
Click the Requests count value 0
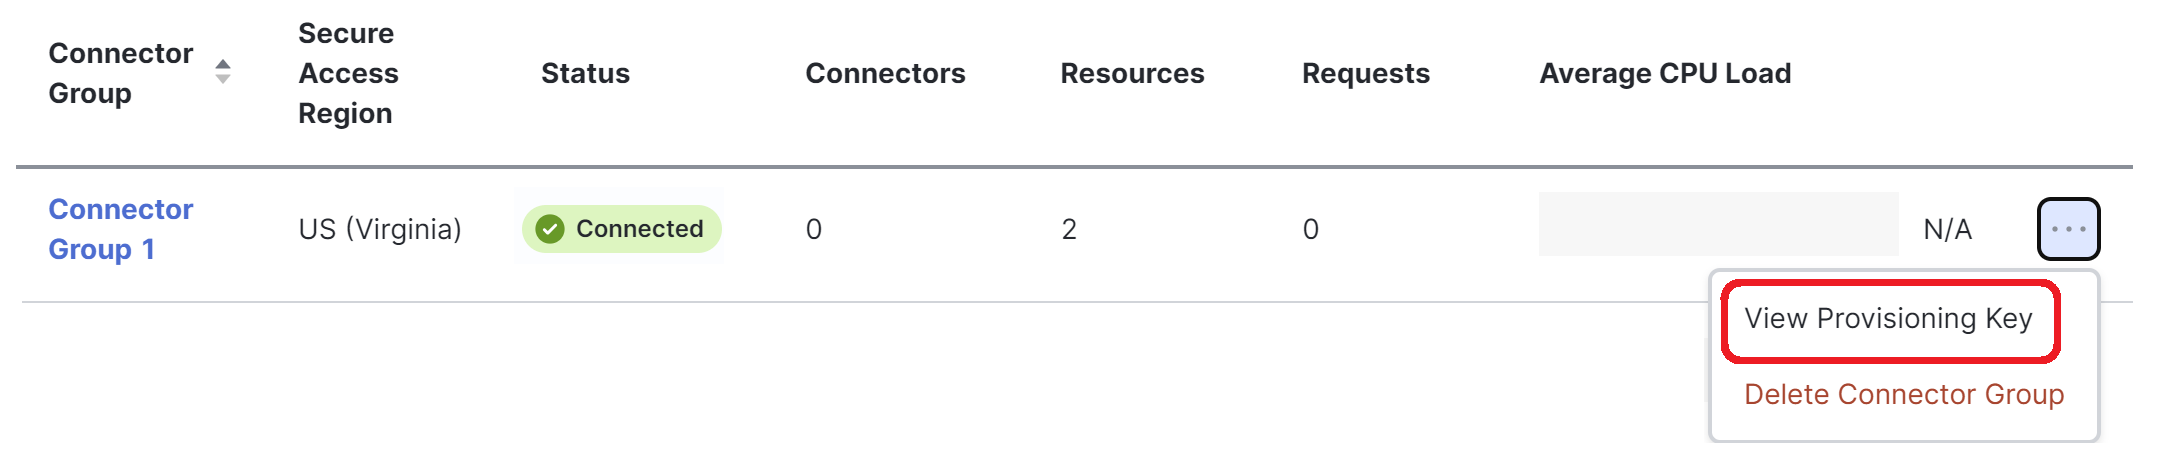1311,230
